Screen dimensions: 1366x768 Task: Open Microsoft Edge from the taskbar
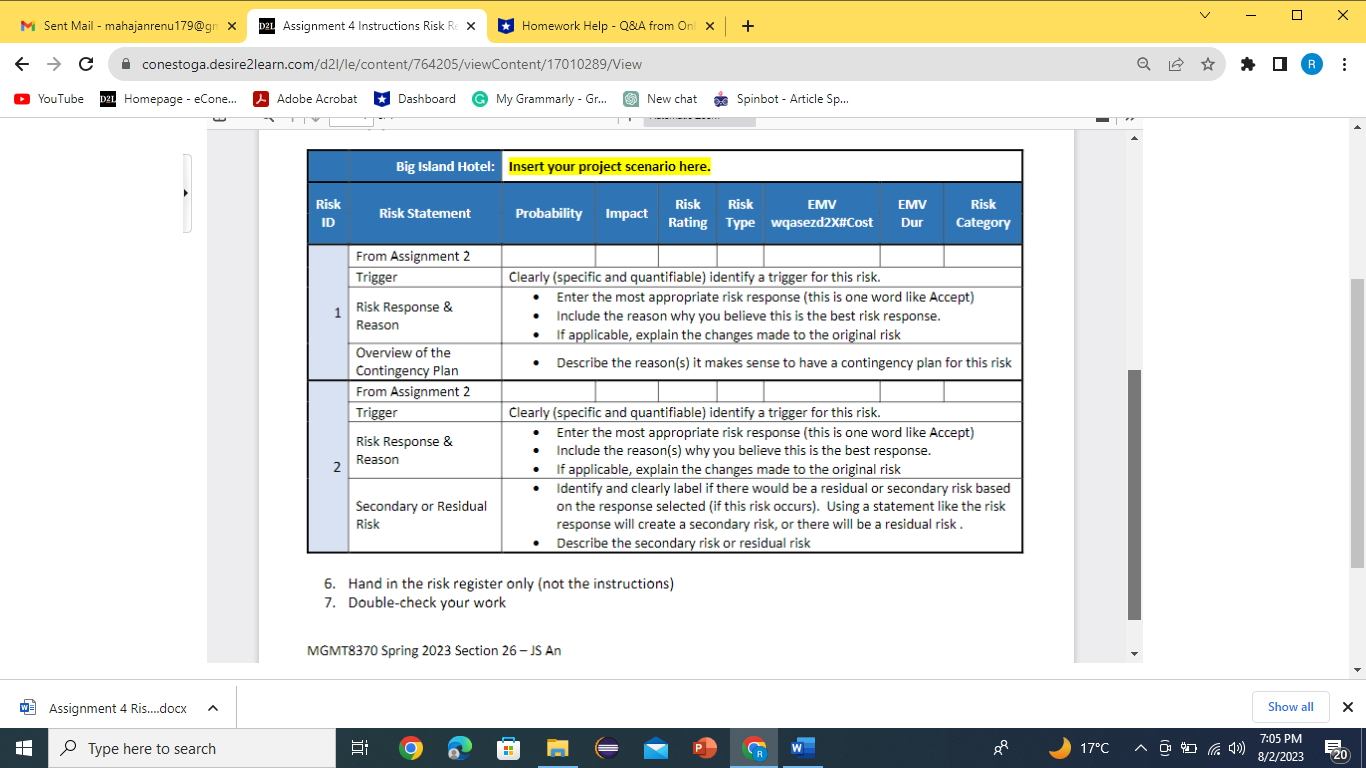coord(459,748)
